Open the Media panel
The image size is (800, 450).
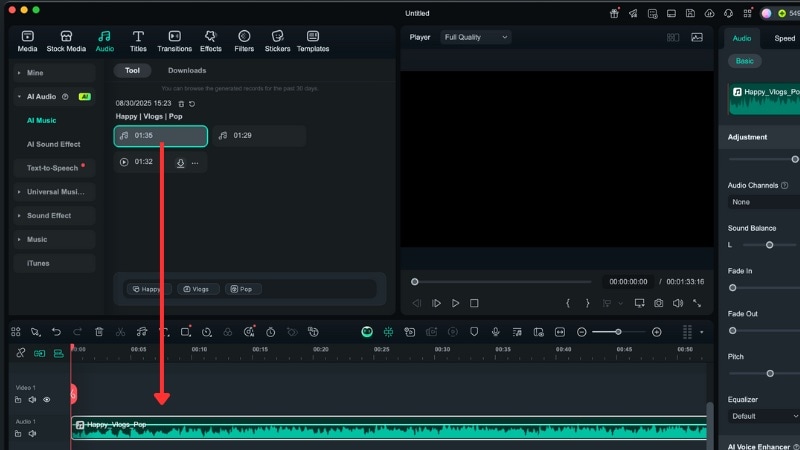click(27, 41)
